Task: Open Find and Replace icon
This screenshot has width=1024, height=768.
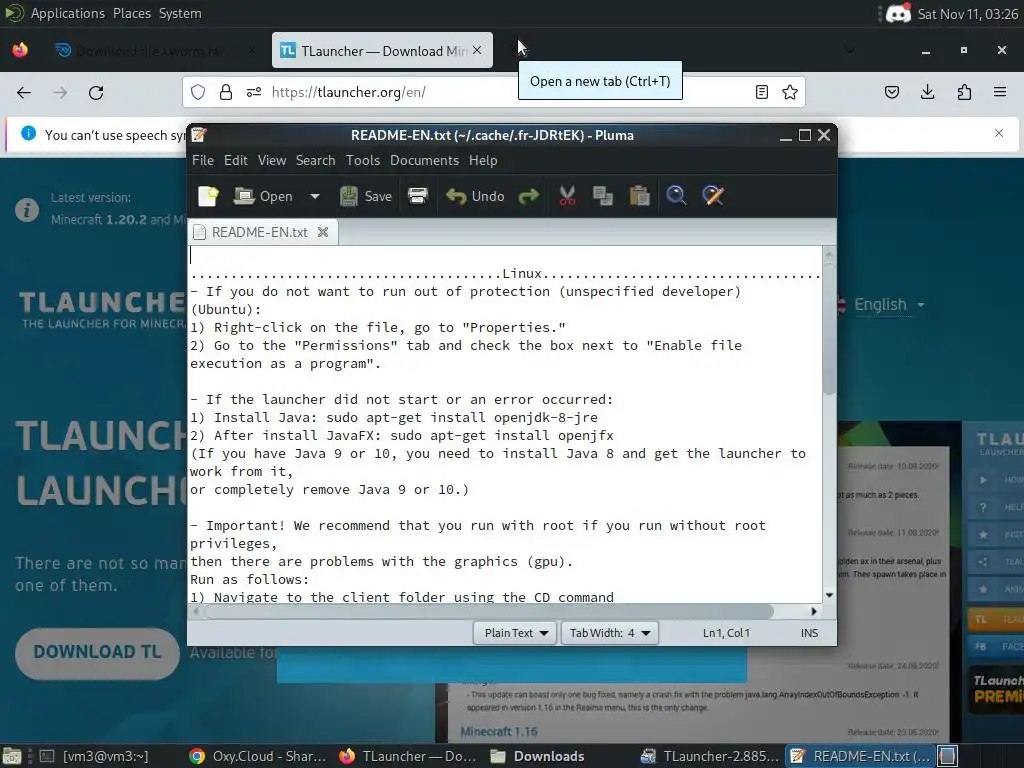Action: (712, 196)
